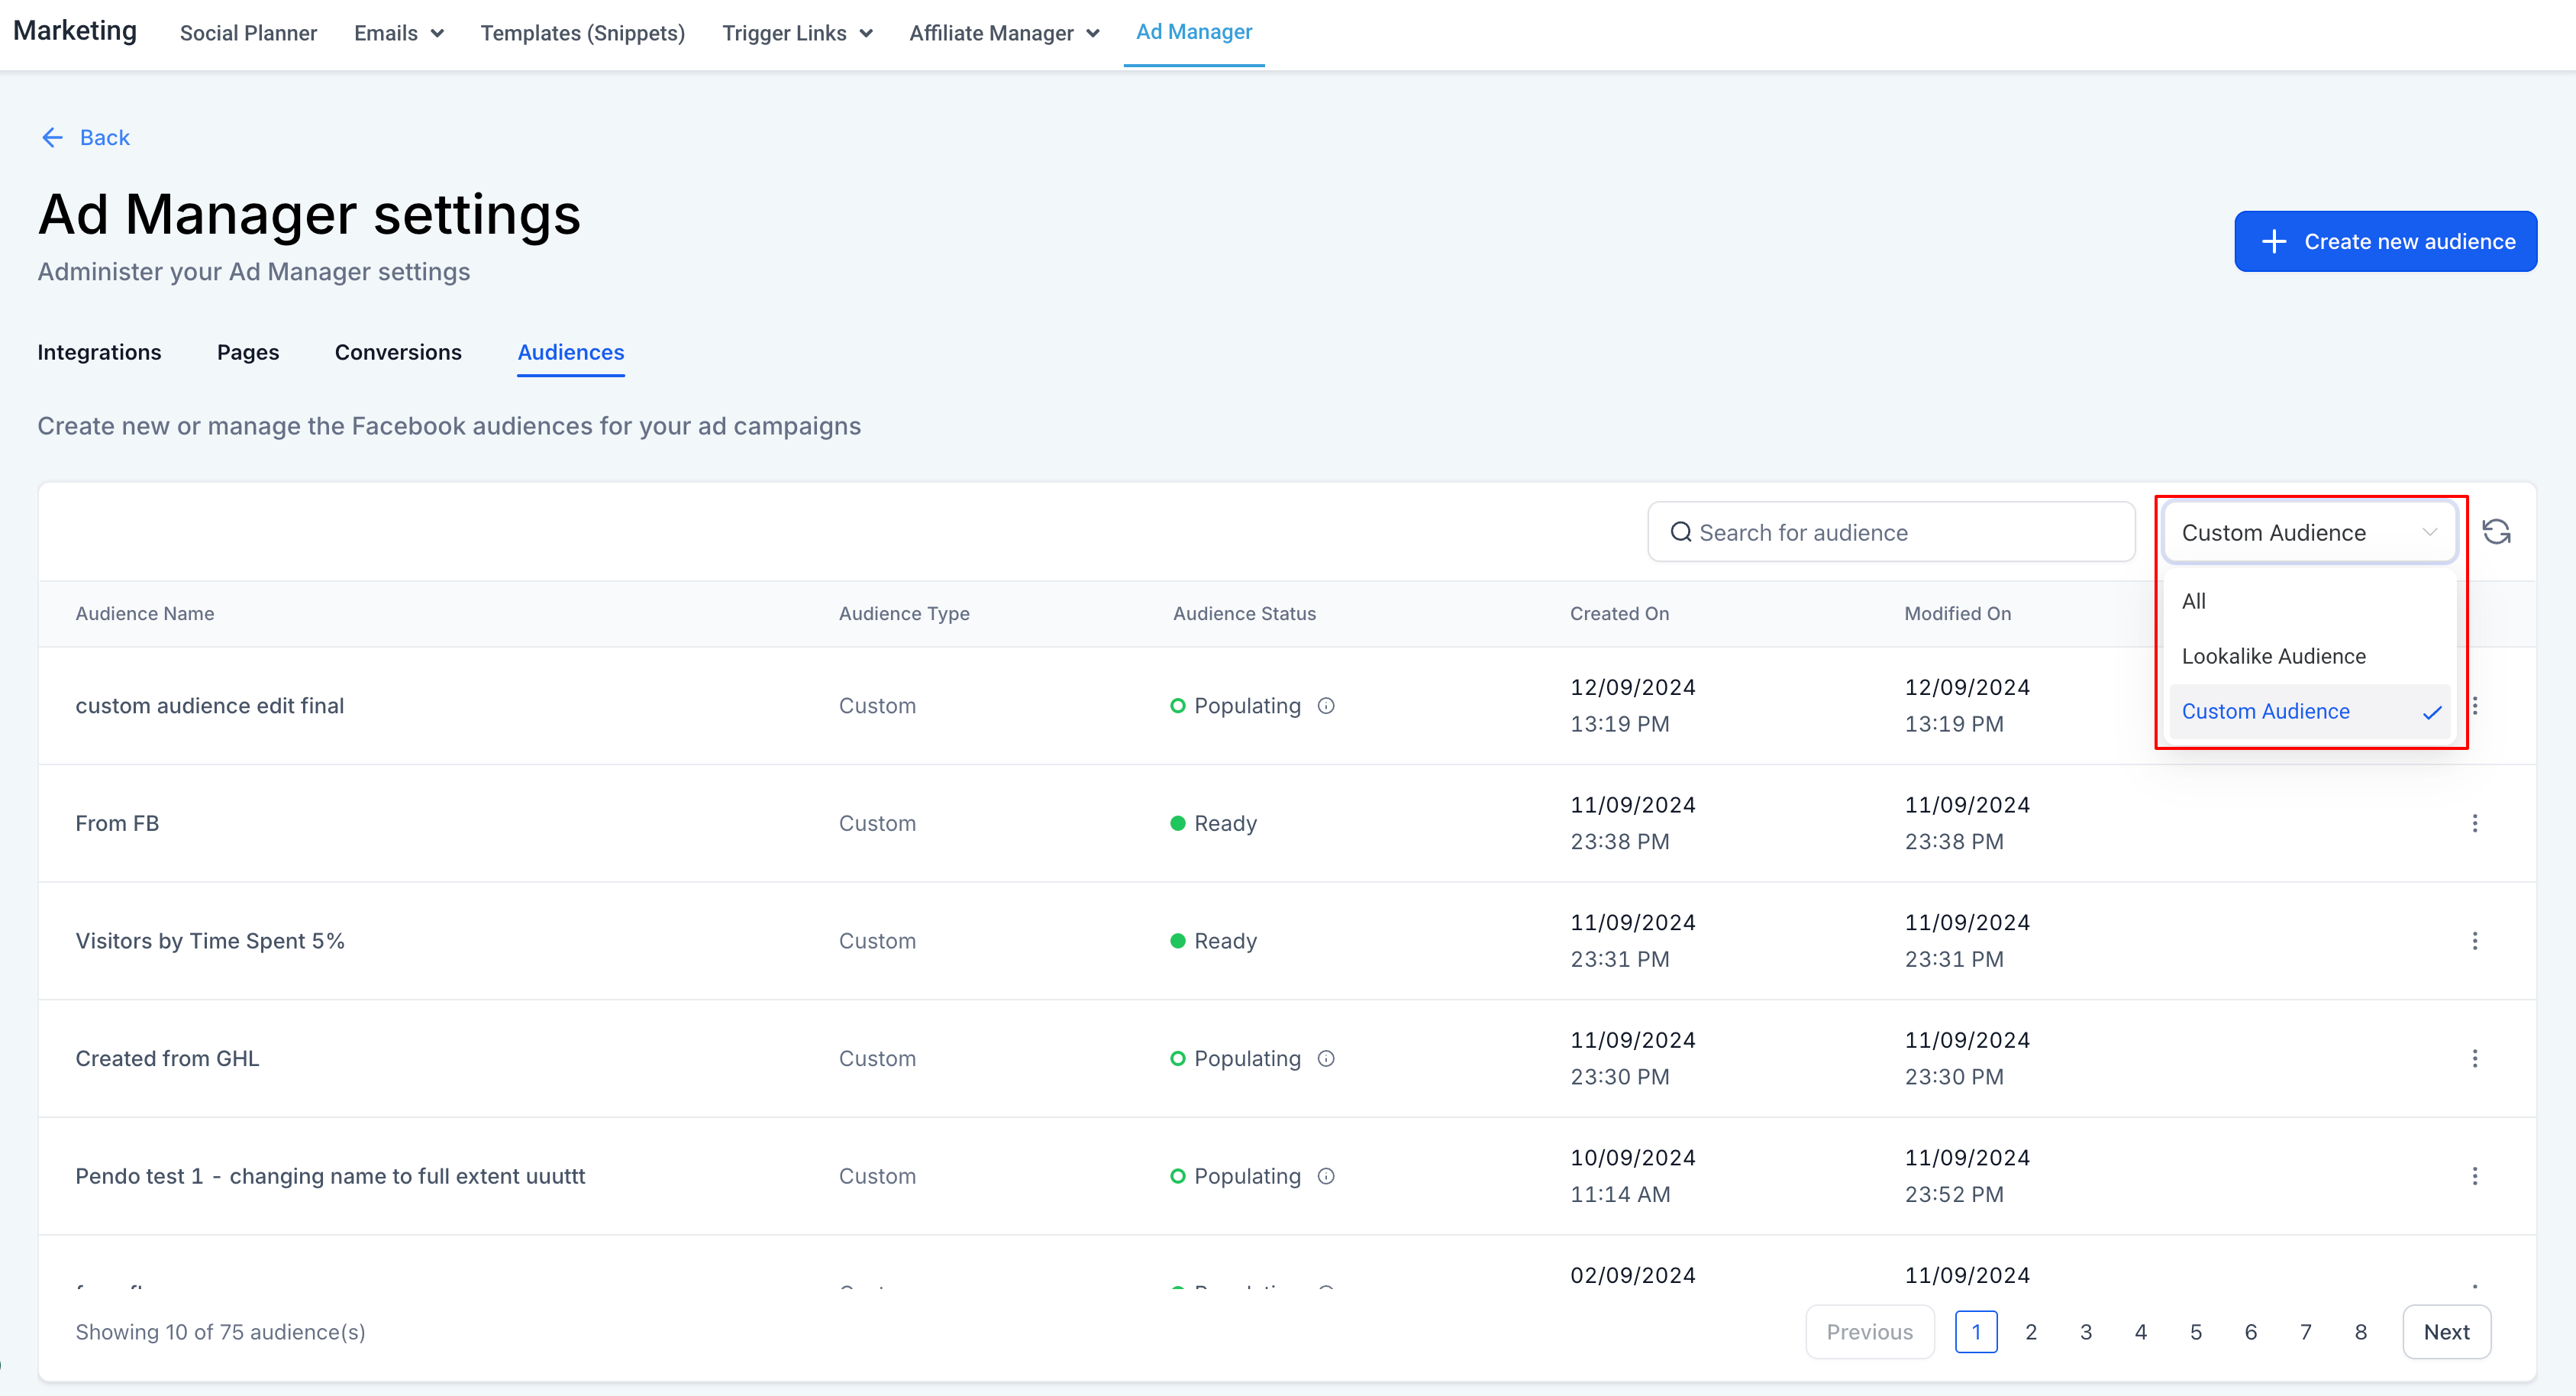The image size is (2576, 1396).
Task: Click the Create new audience button
Action: (x=2385, y=241)
